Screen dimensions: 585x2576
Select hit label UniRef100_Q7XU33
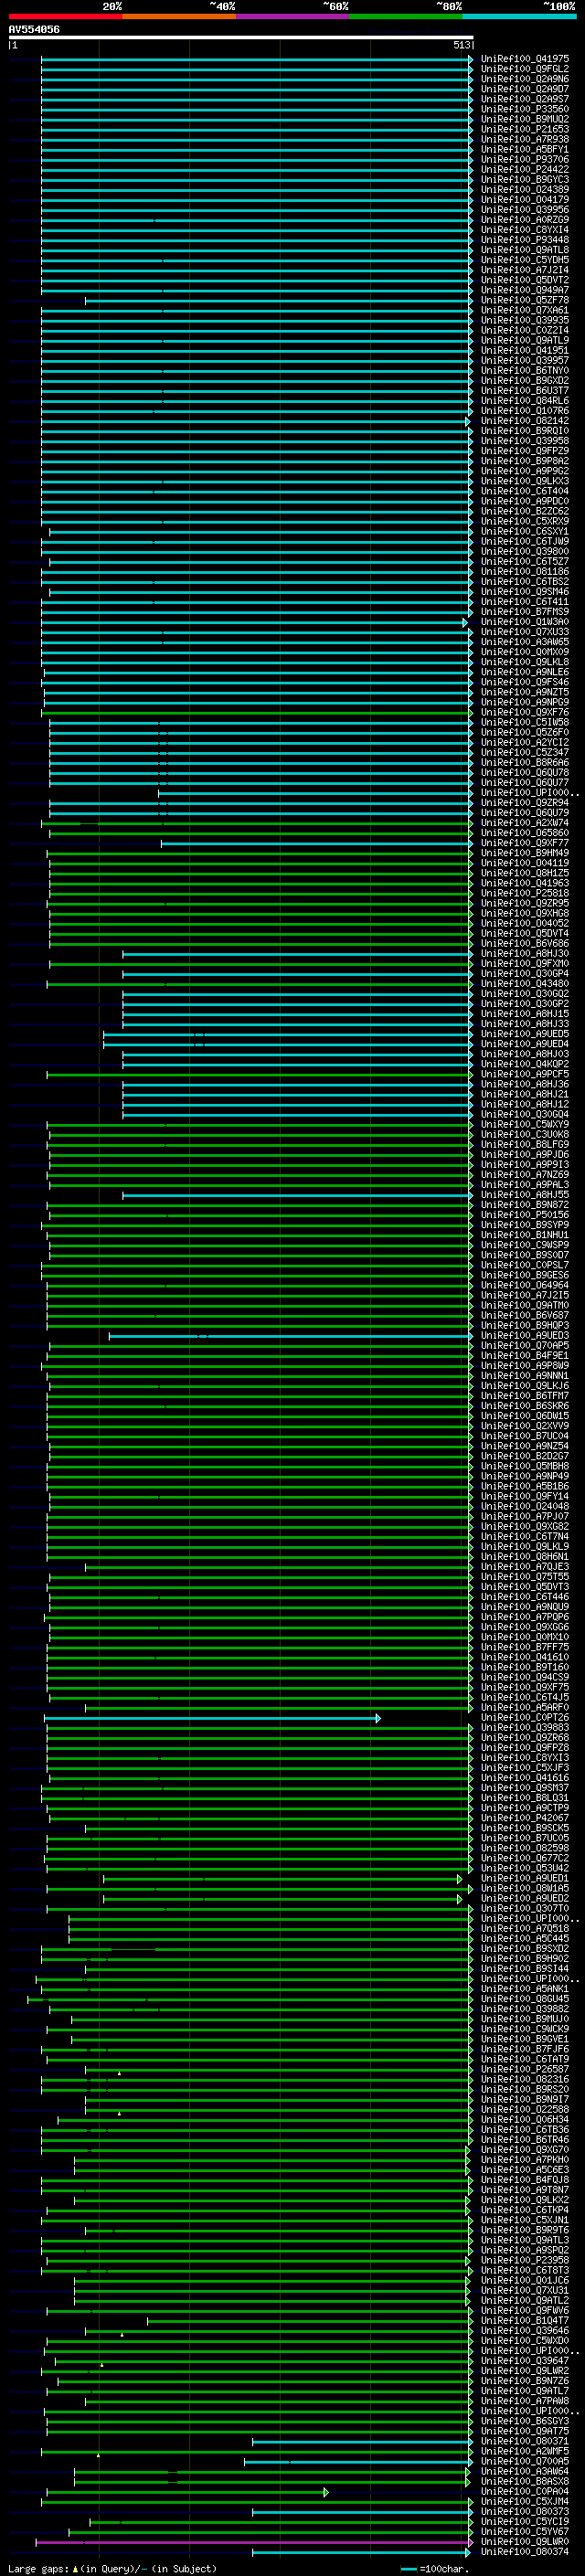pyautogui.click(x=524, y=632)
